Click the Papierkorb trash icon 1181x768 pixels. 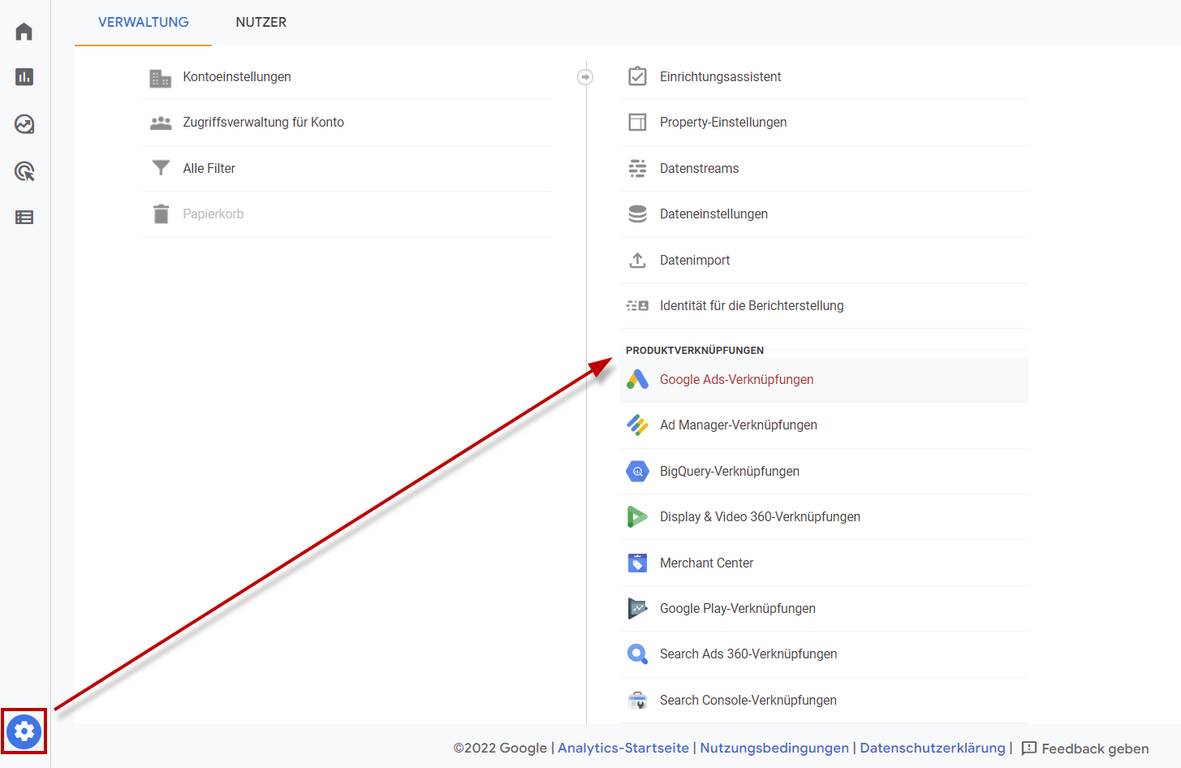[x=160, y=214]
